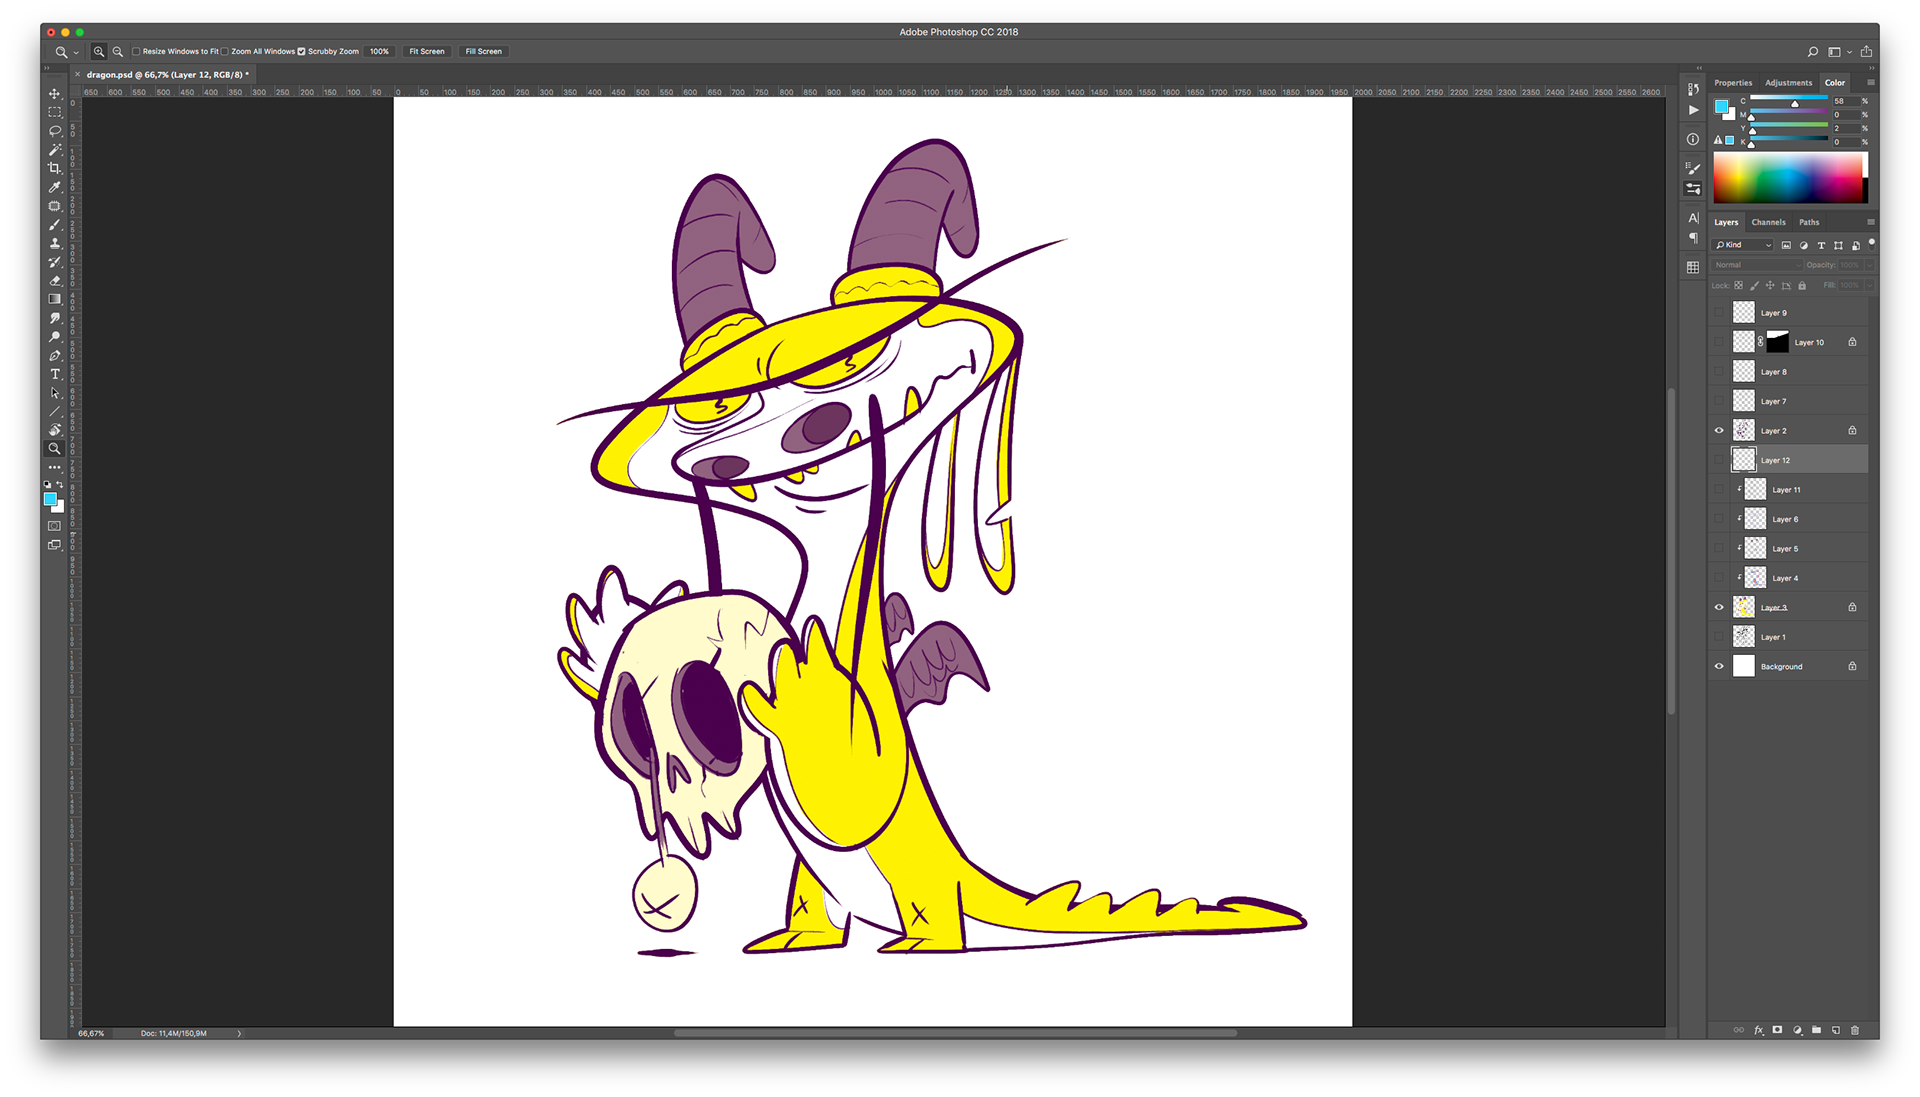Screen dimensions: 1920x1097
Task: Open the Adjustments panel tab
Action: click(1788, 83)
